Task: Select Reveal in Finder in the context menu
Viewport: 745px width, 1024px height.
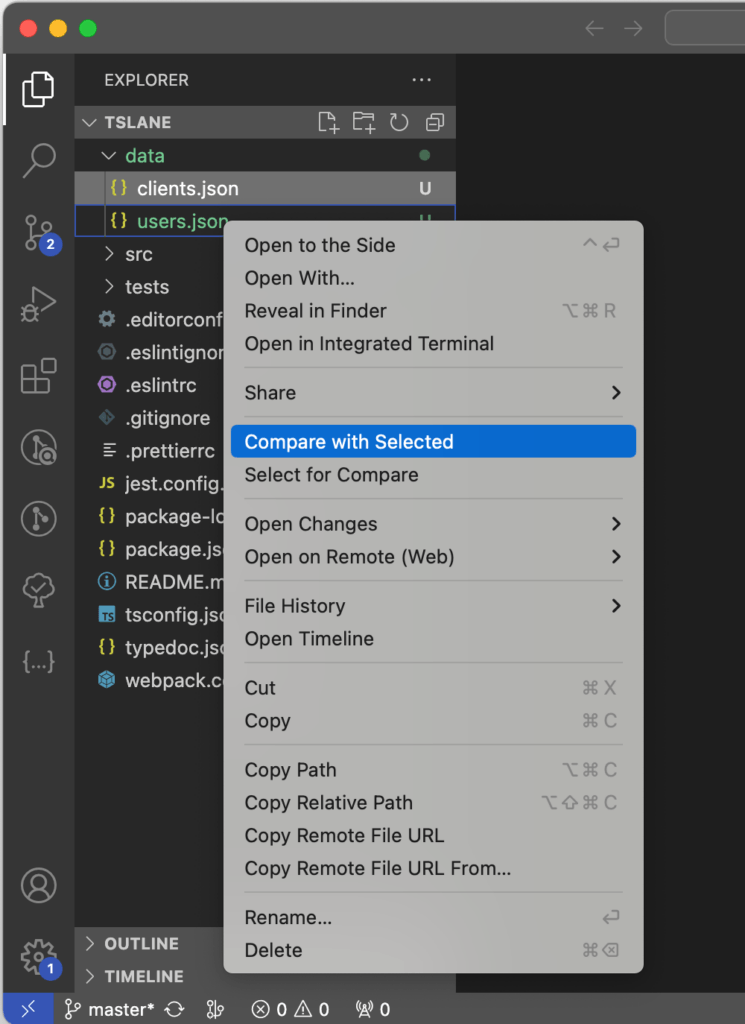Action: point(313,311)
